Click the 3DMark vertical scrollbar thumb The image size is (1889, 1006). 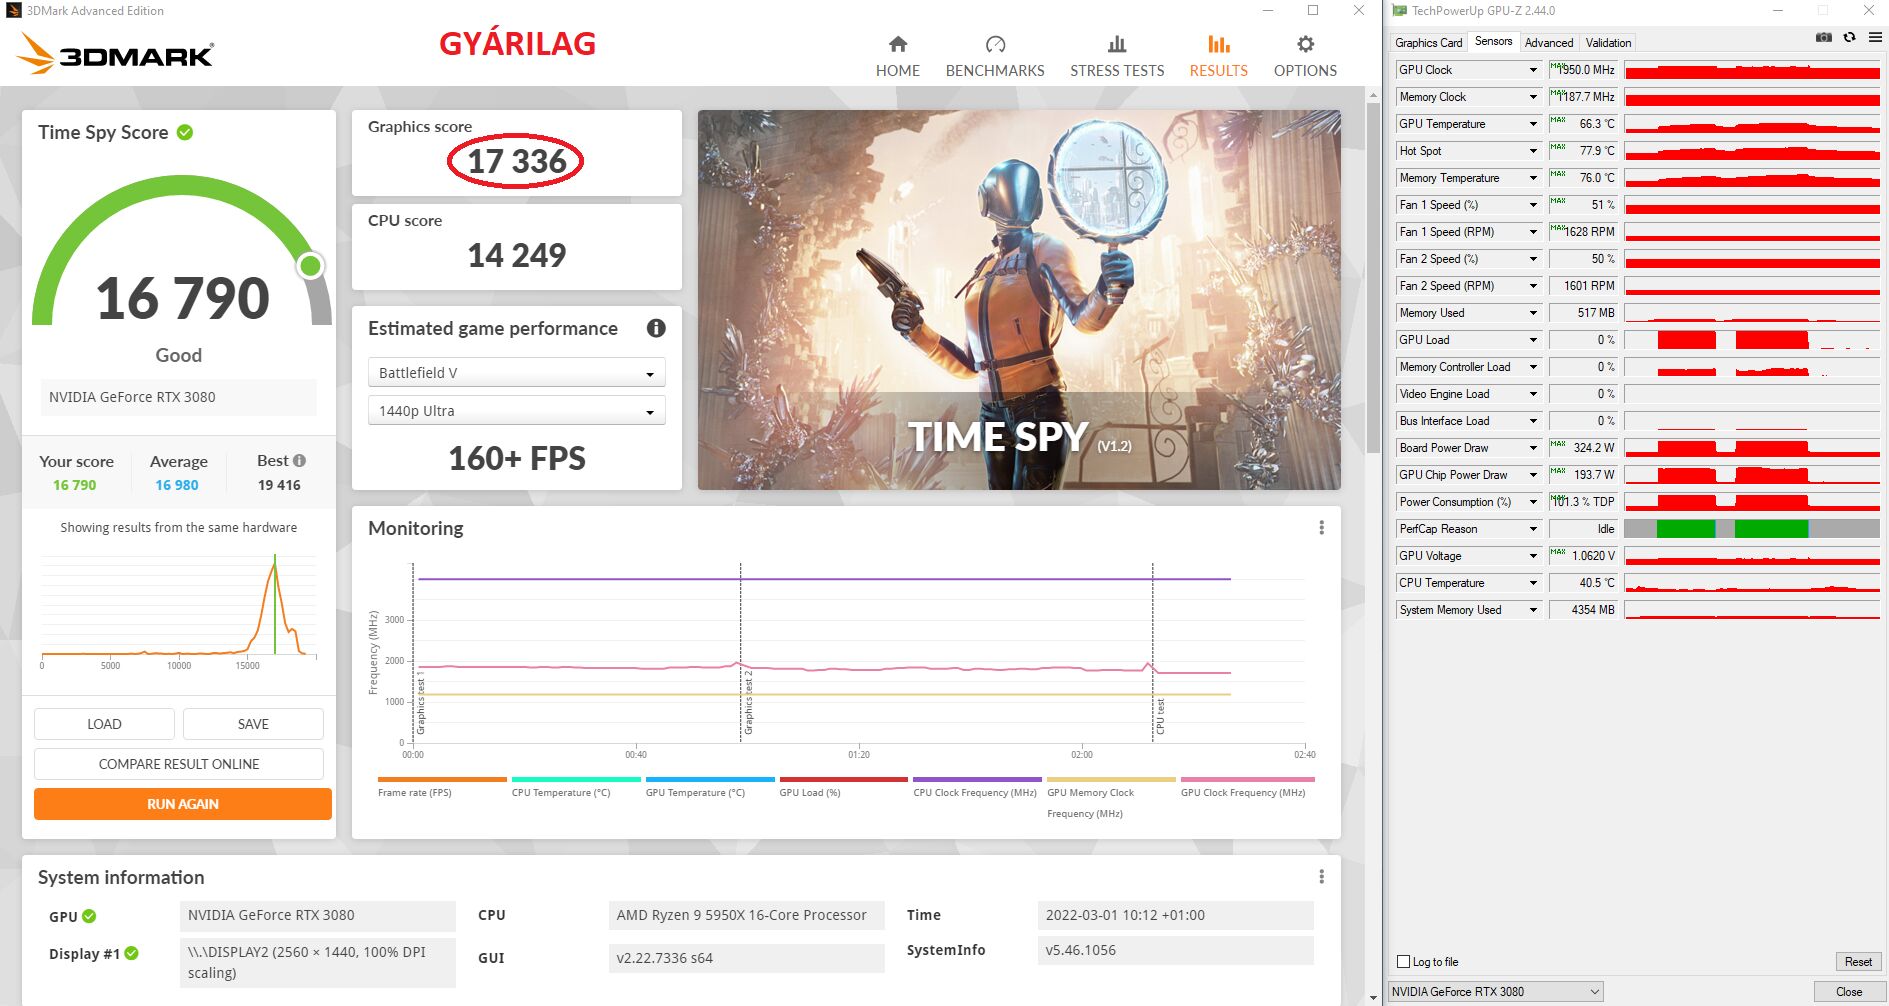point(1372,276)
